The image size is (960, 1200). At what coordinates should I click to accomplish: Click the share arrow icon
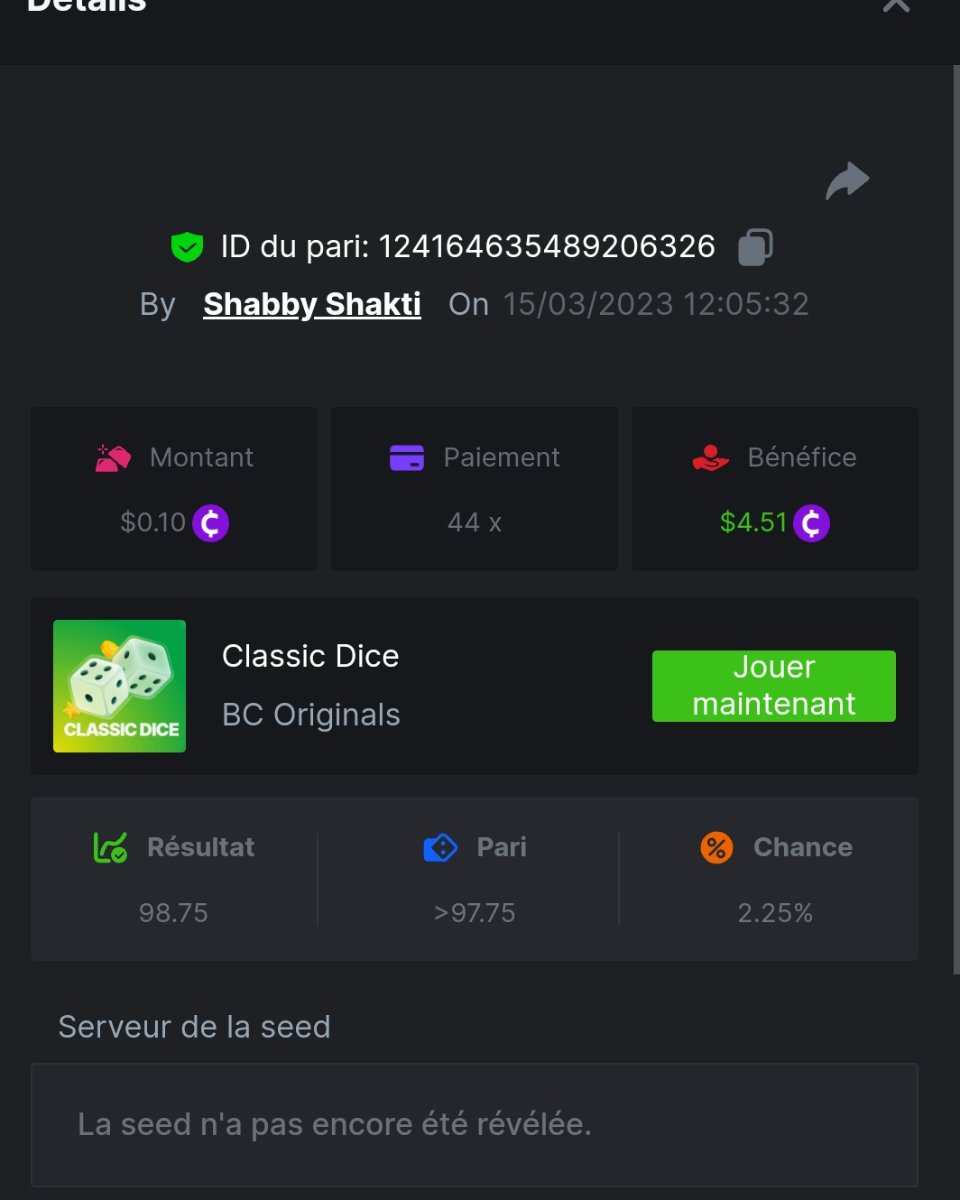click(x=847, y=182)
